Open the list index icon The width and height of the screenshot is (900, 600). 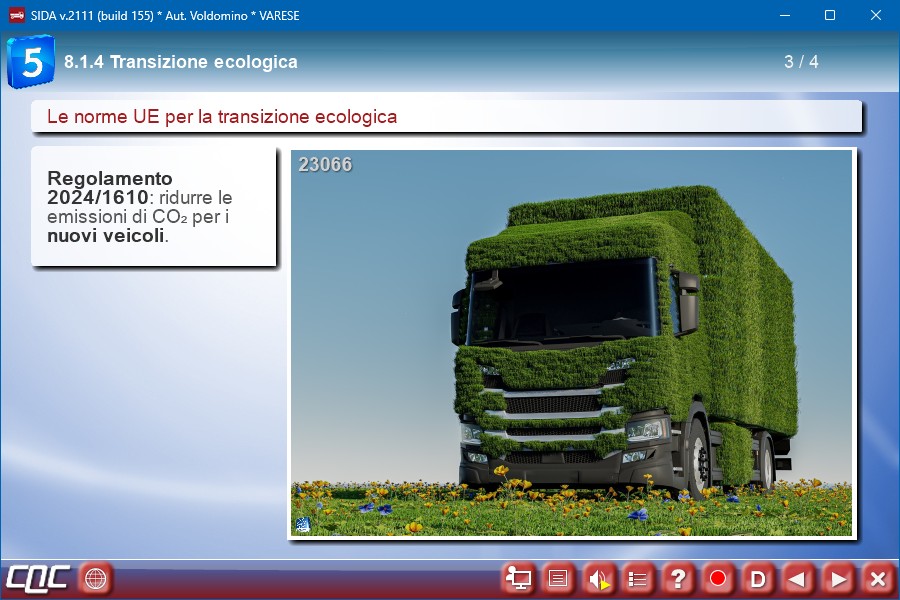(638, 578)
